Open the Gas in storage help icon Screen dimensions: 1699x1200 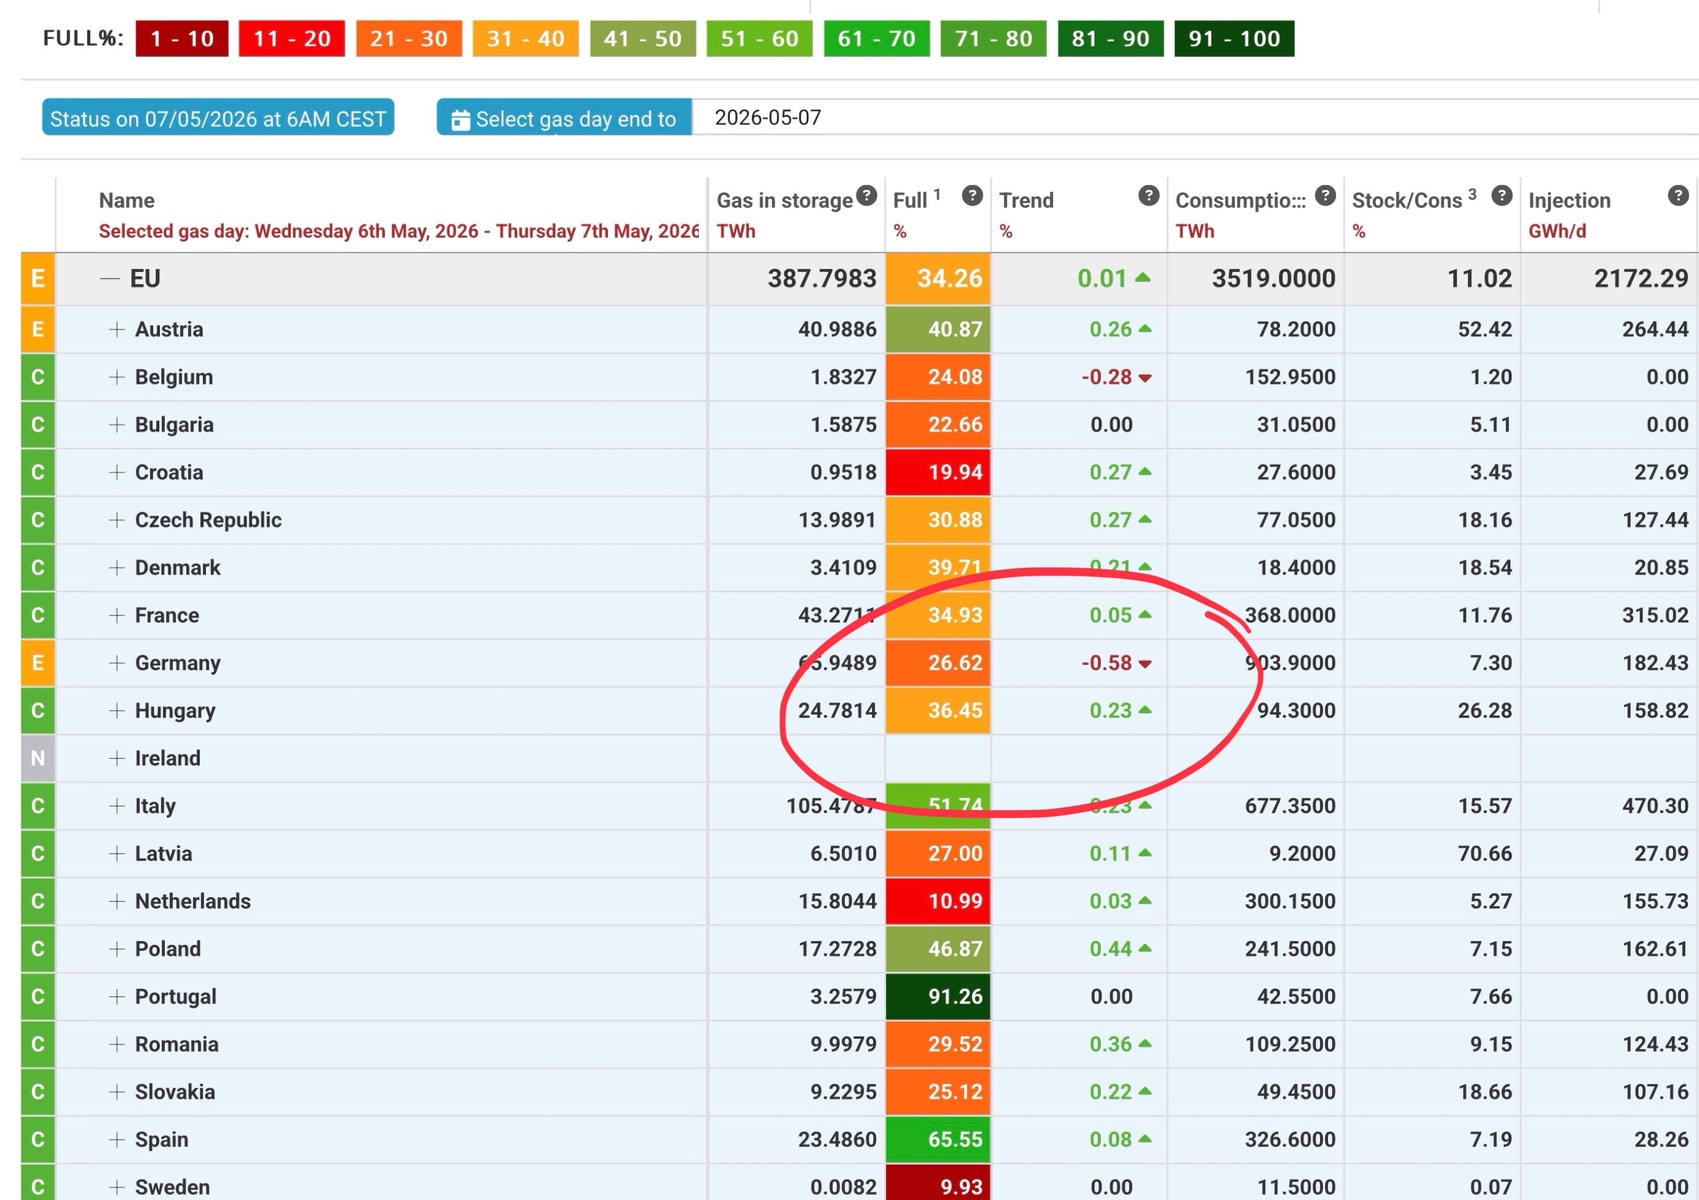(x=867, y=195)
